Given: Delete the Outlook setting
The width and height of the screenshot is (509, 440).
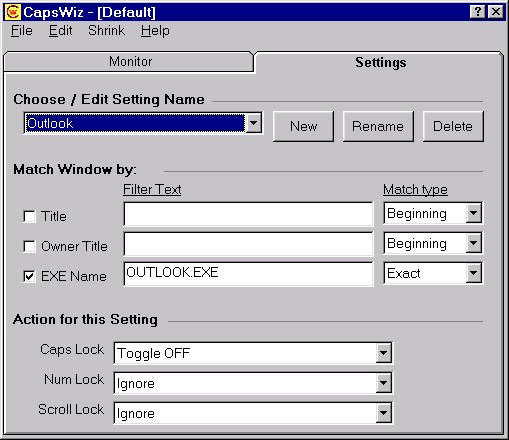Looking at the screenshot, I should (453, 126).
